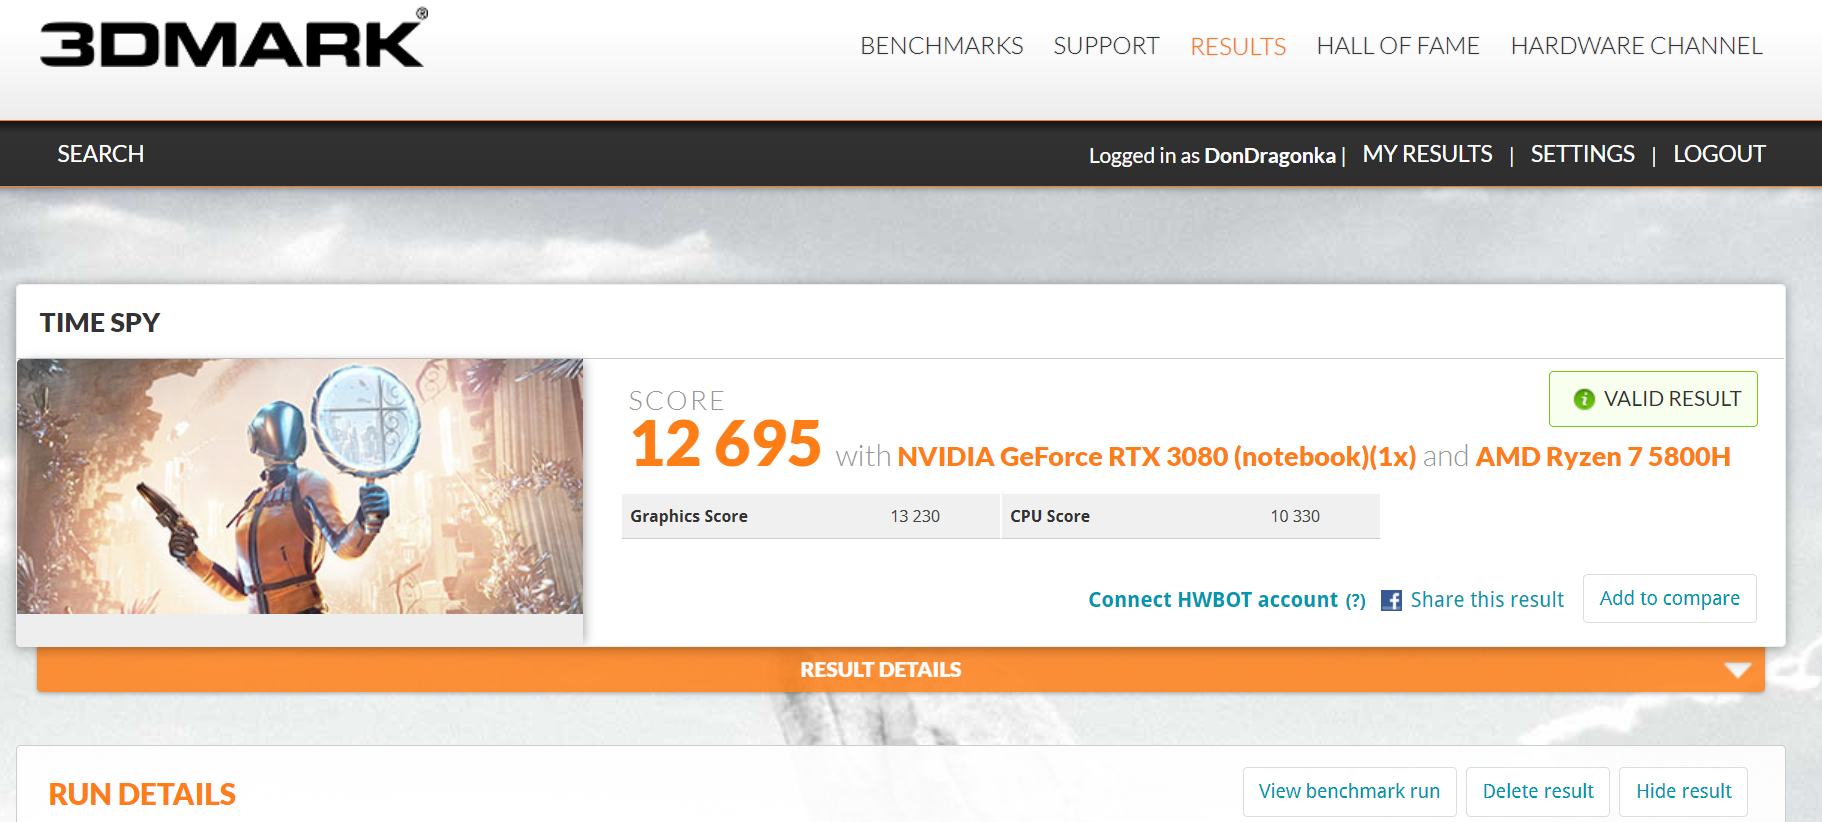Click the Time Spy artwork thumbnail

(x=300, y=486)
